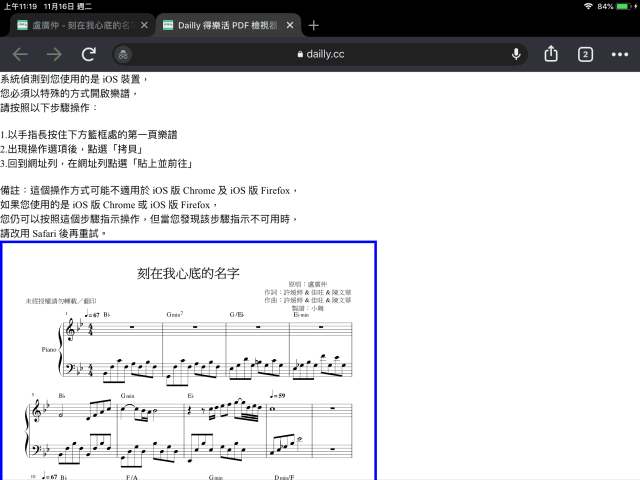
Task: Click the dailly.cc address bar
Action: click(320, 54)
